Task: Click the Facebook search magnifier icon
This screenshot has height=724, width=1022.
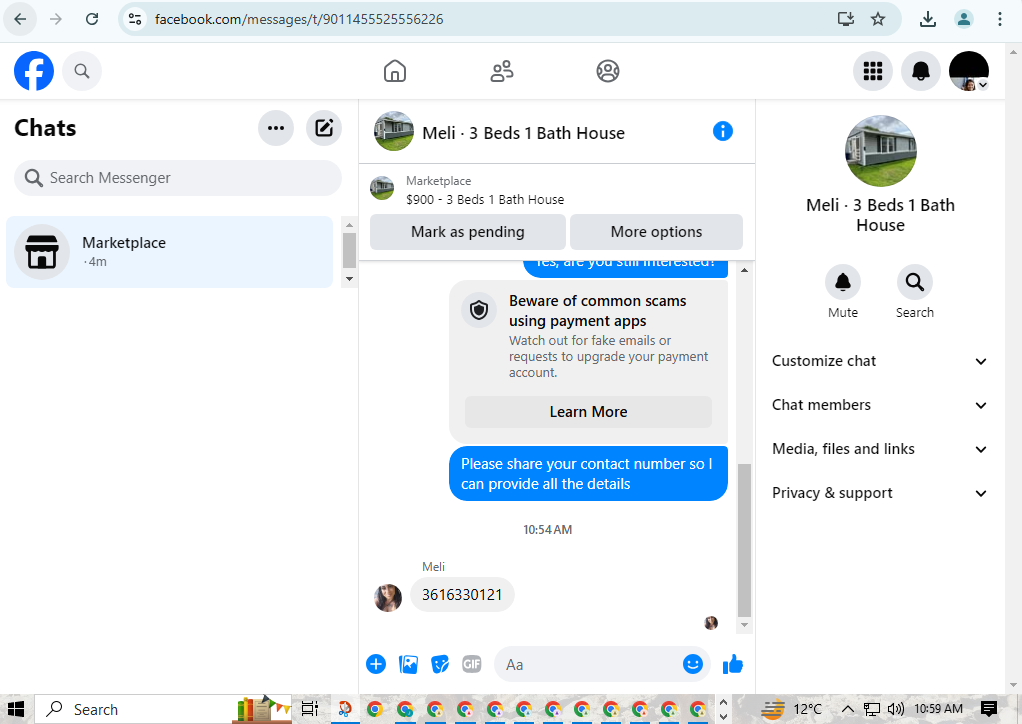Action: [x=81, y=71]
